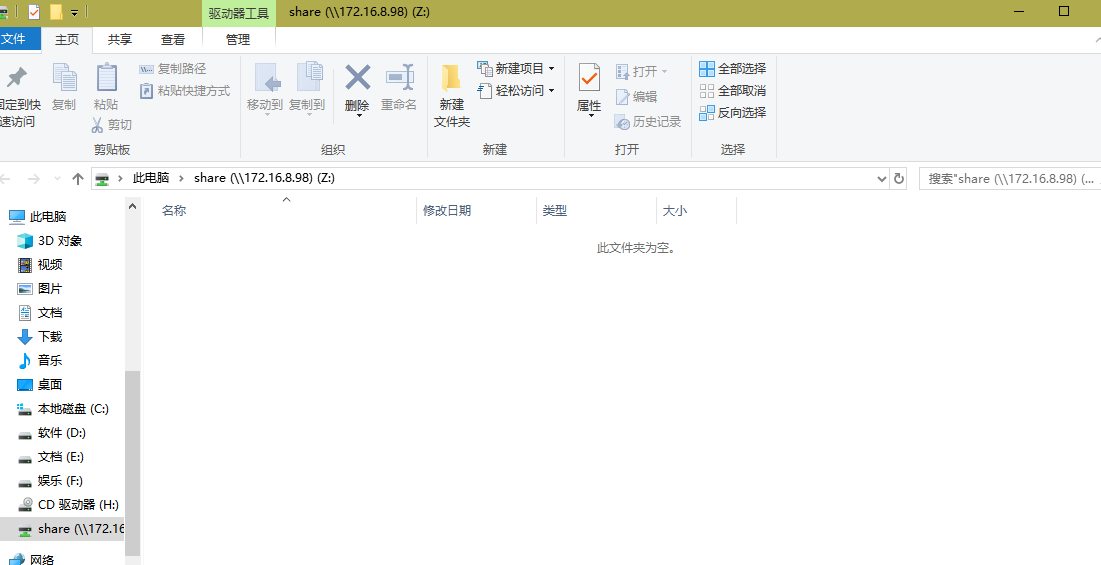Expand the address bar history dropdown

(x=882, y=179)
